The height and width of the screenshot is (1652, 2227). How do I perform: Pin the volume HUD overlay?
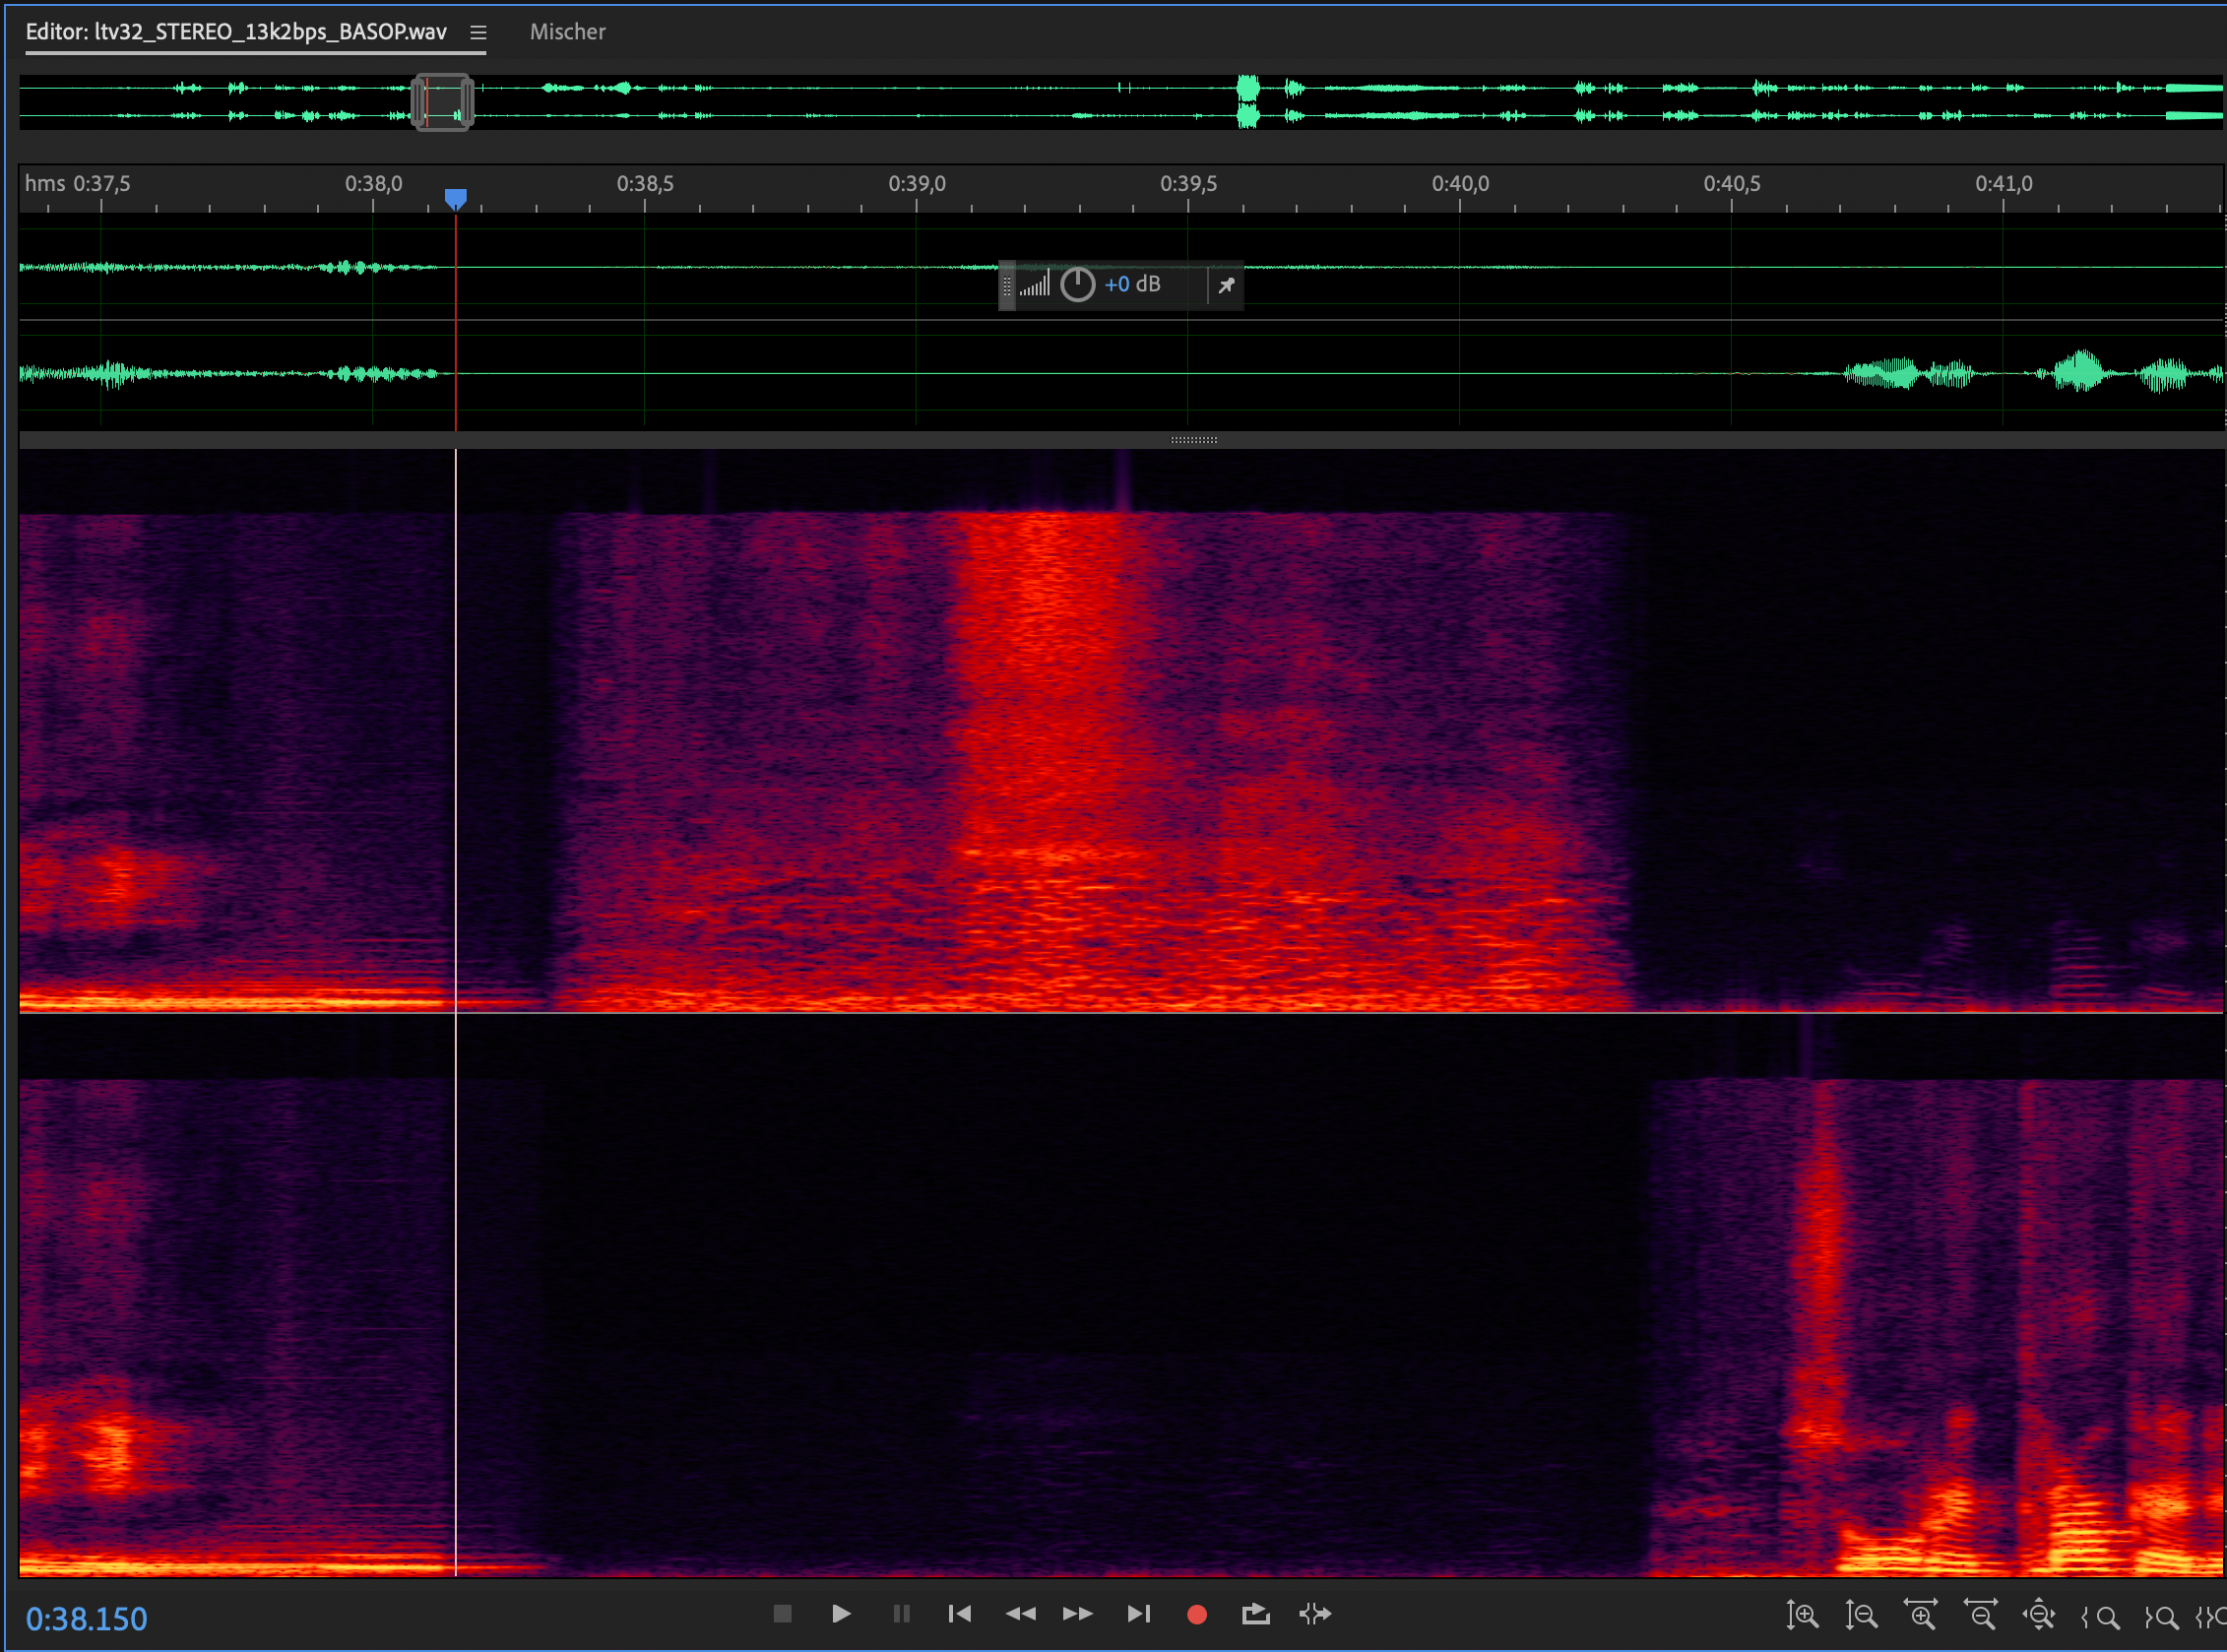[1226, 285]
